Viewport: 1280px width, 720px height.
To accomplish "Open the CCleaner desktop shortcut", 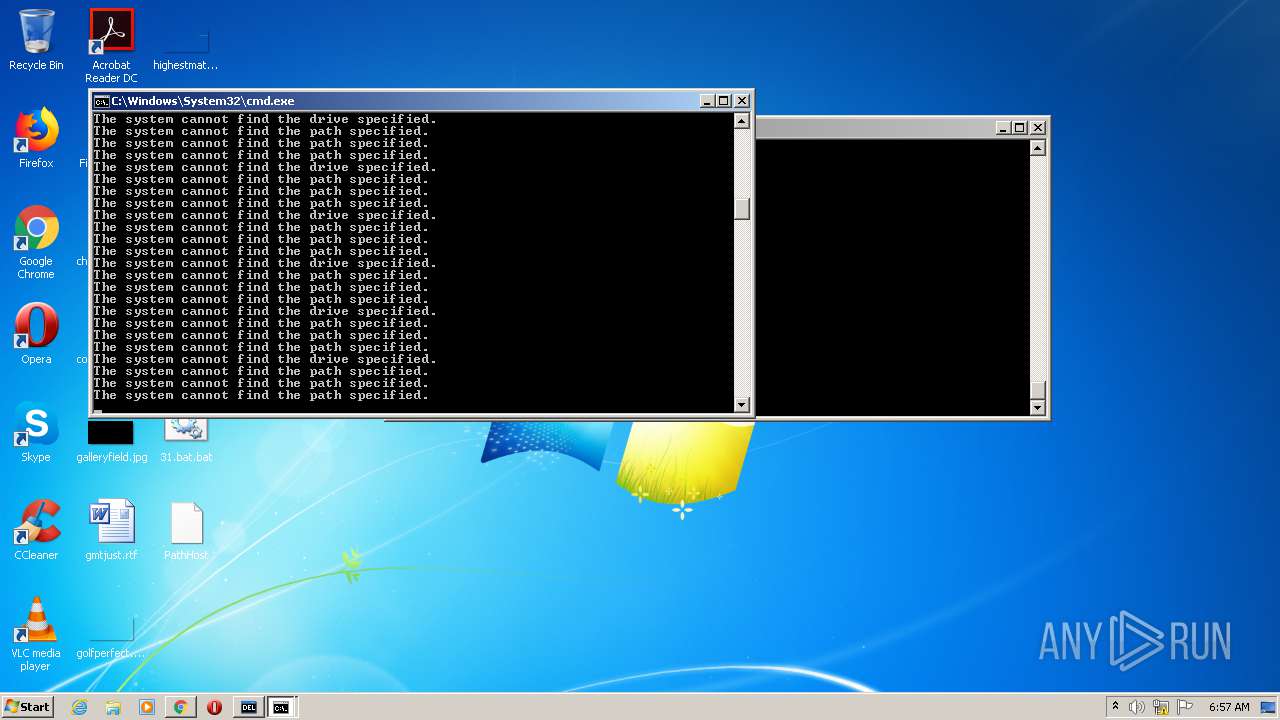I will pos(36,530).
